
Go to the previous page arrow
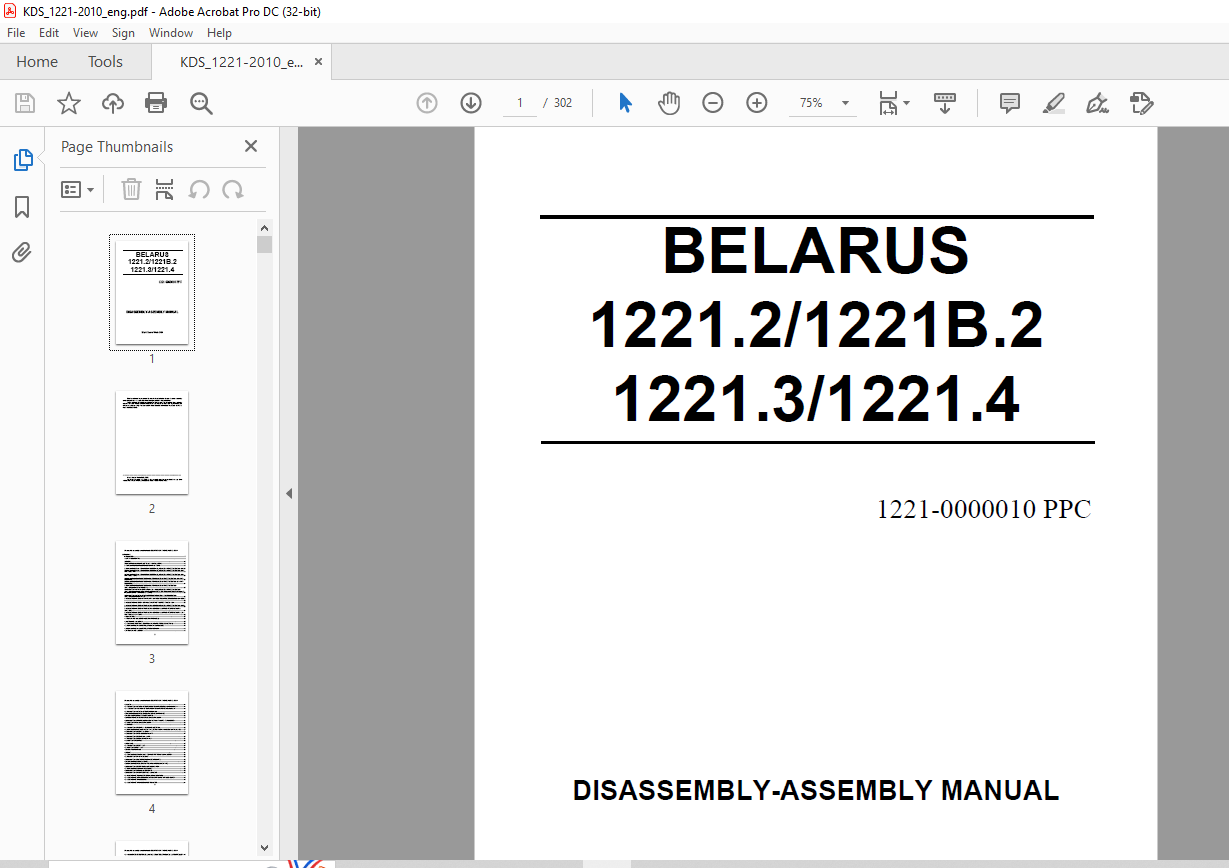click(x=427, y=103)
